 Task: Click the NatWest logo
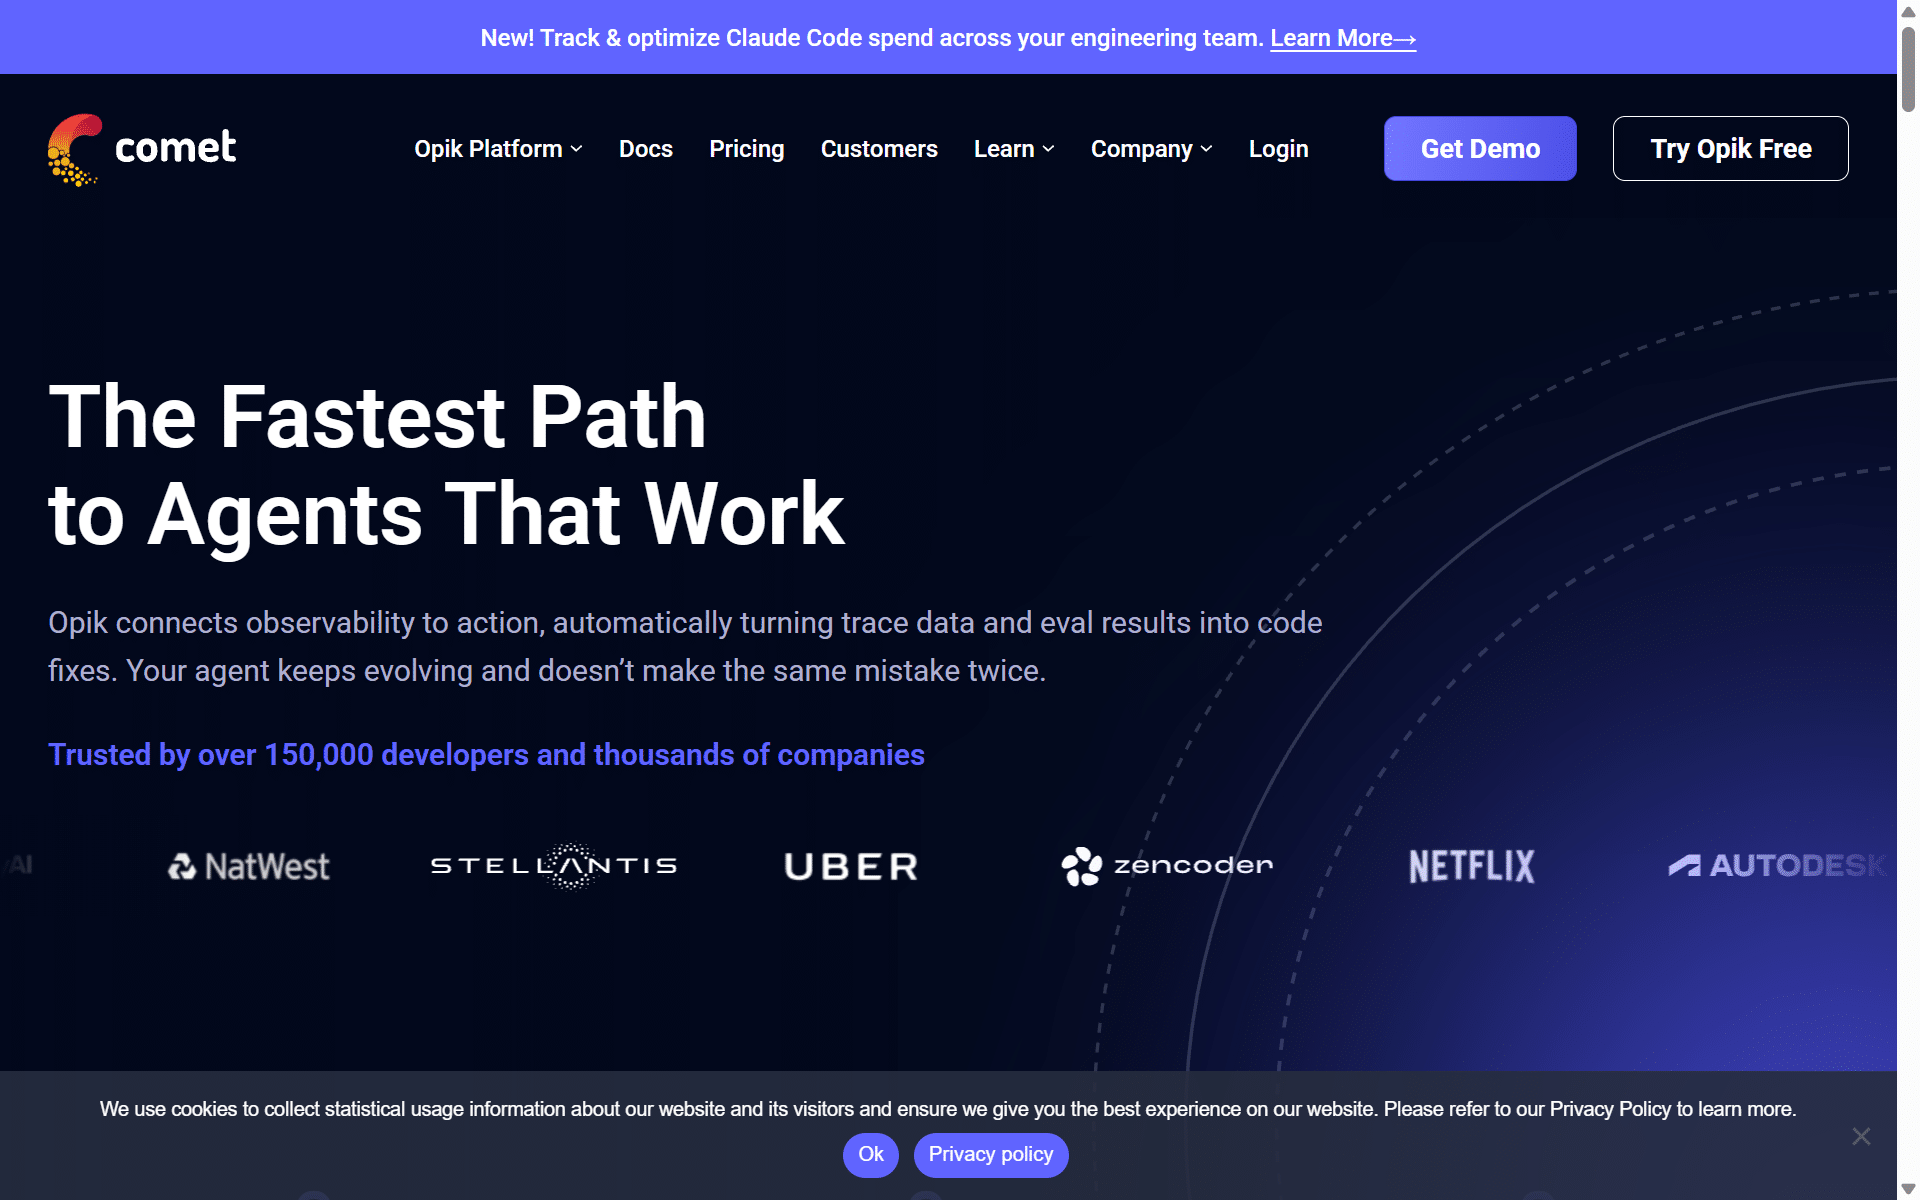pyautogui.click(x=249, y=866)
